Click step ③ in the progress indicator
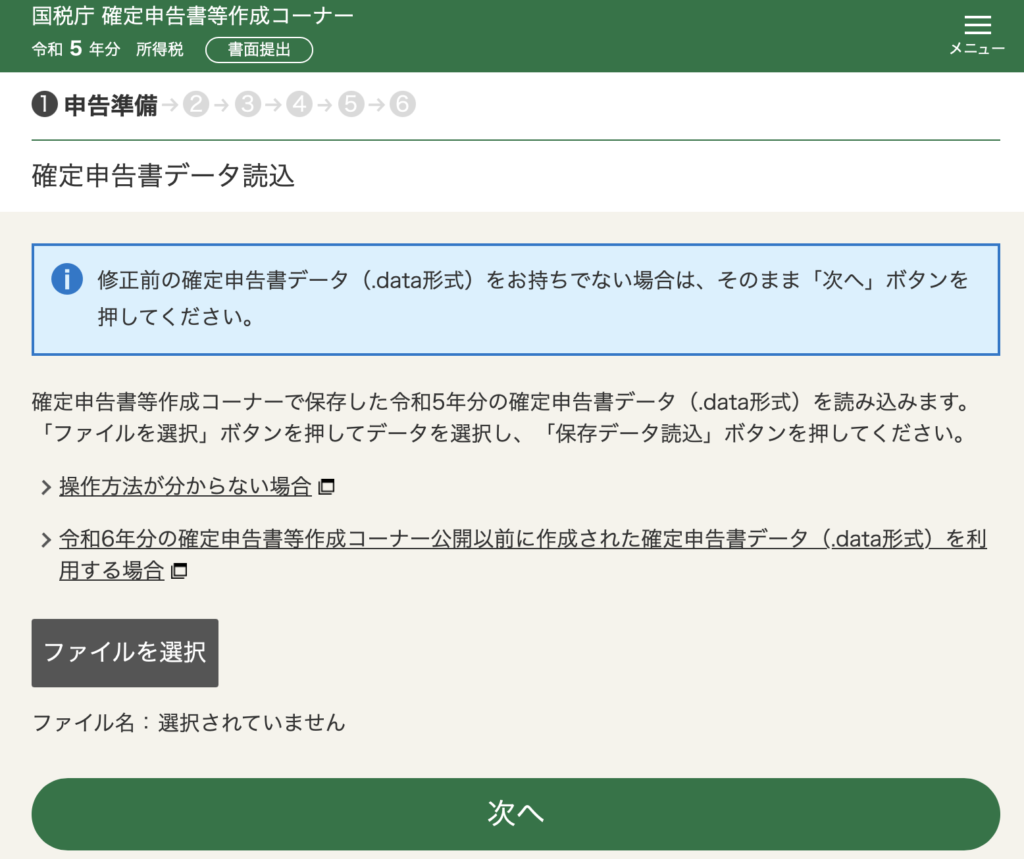The height and width of the screenshot is (859, 1024). pos(247,104)
